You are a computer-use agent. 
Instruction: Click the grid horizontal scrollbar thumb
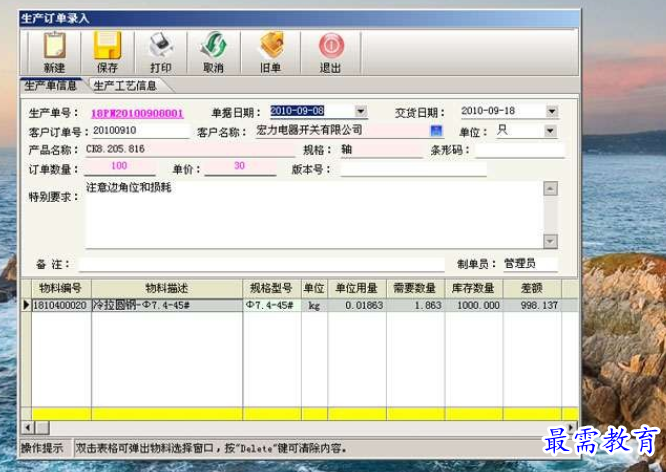[42, 427]
